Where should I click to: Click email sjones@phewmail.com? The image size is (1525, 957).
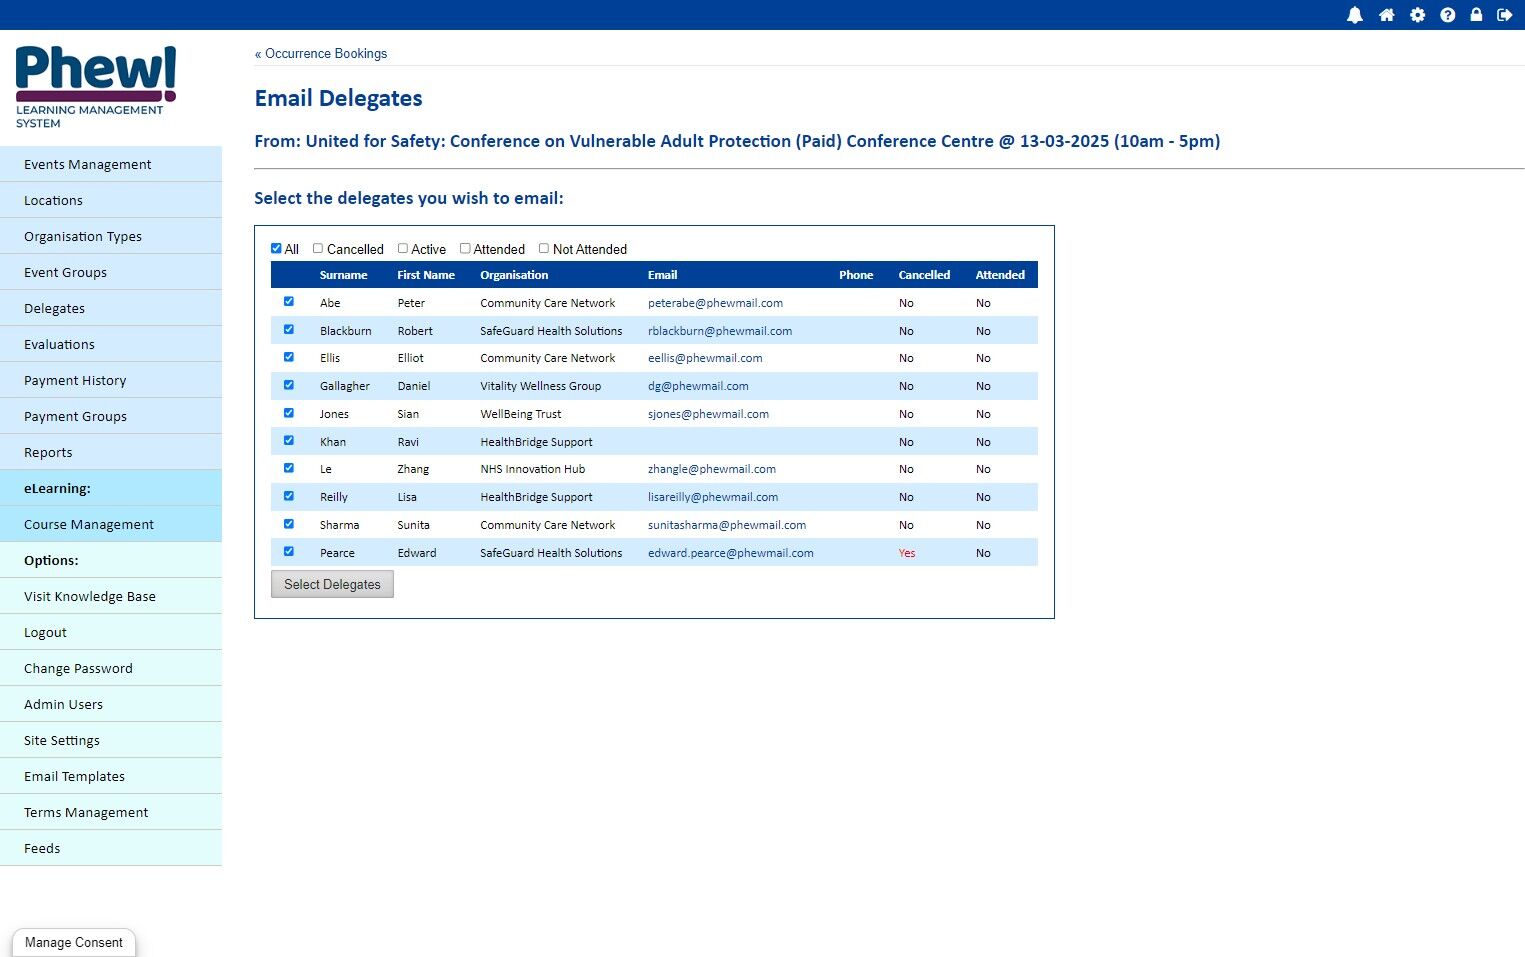point(708,414)
